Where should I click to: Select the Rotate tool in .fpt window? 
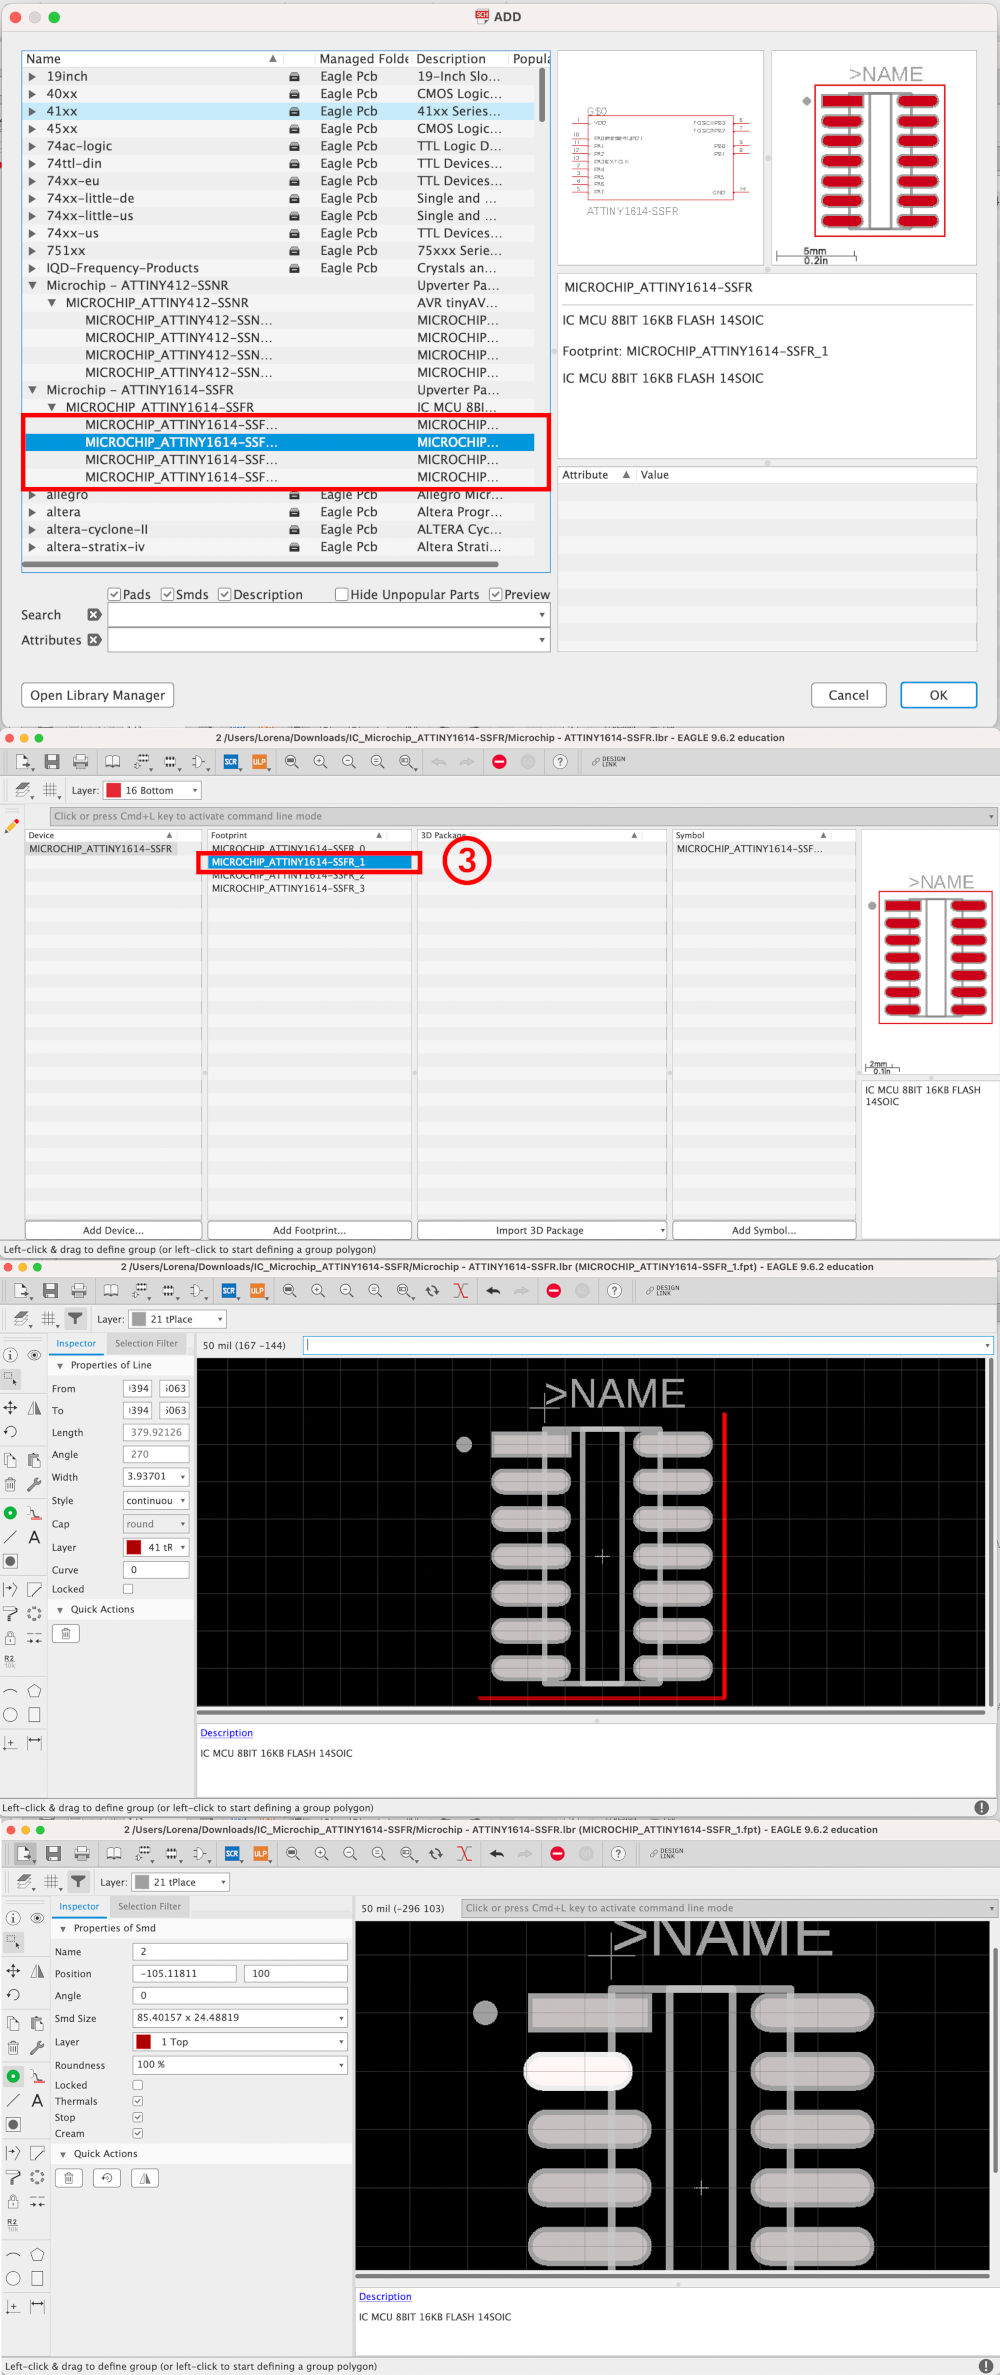click(x=13, y=1995)
